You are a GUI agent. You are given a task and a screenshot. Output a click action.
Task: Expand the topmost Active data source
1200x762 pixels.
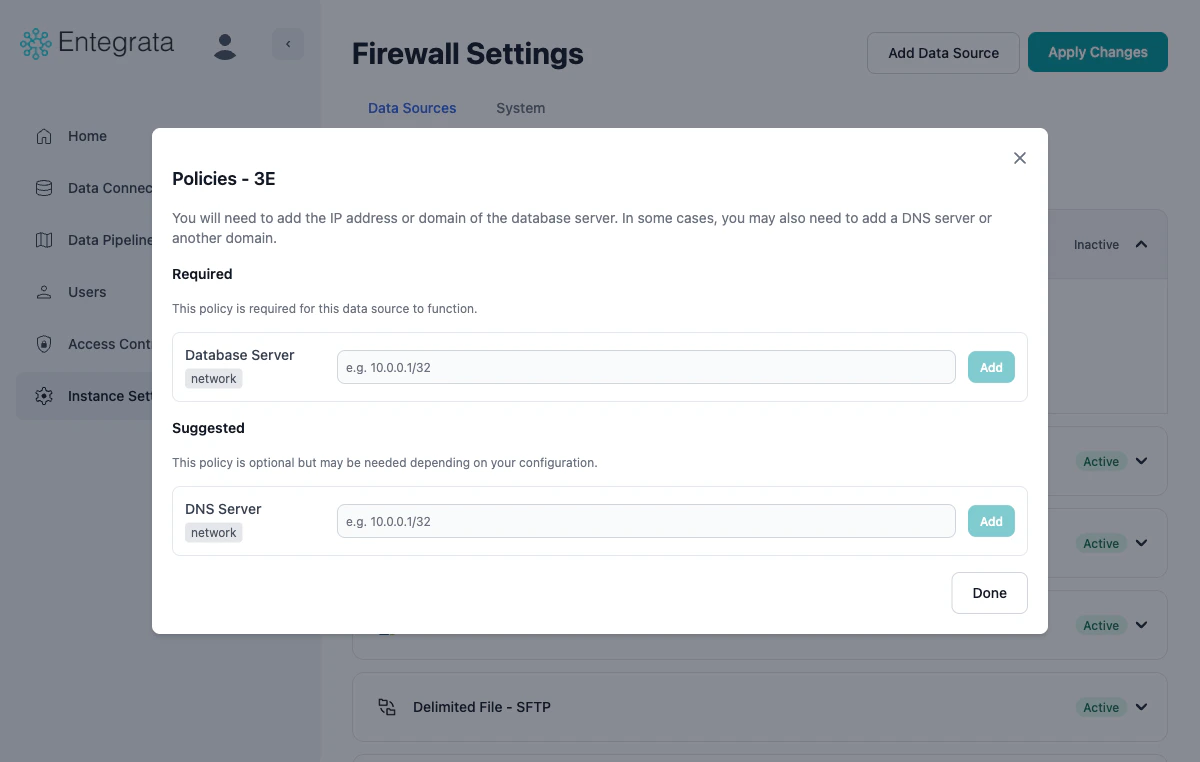[1140, 461]
